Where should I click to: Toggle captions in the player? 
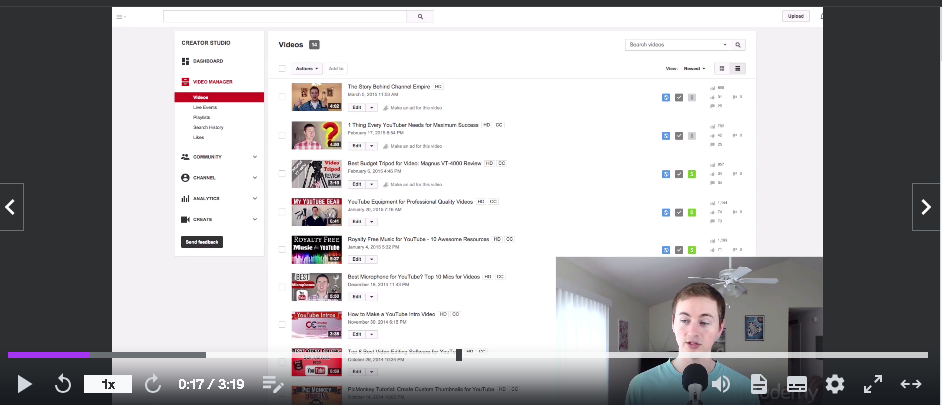pyautogui.click(x=797, y=384)
